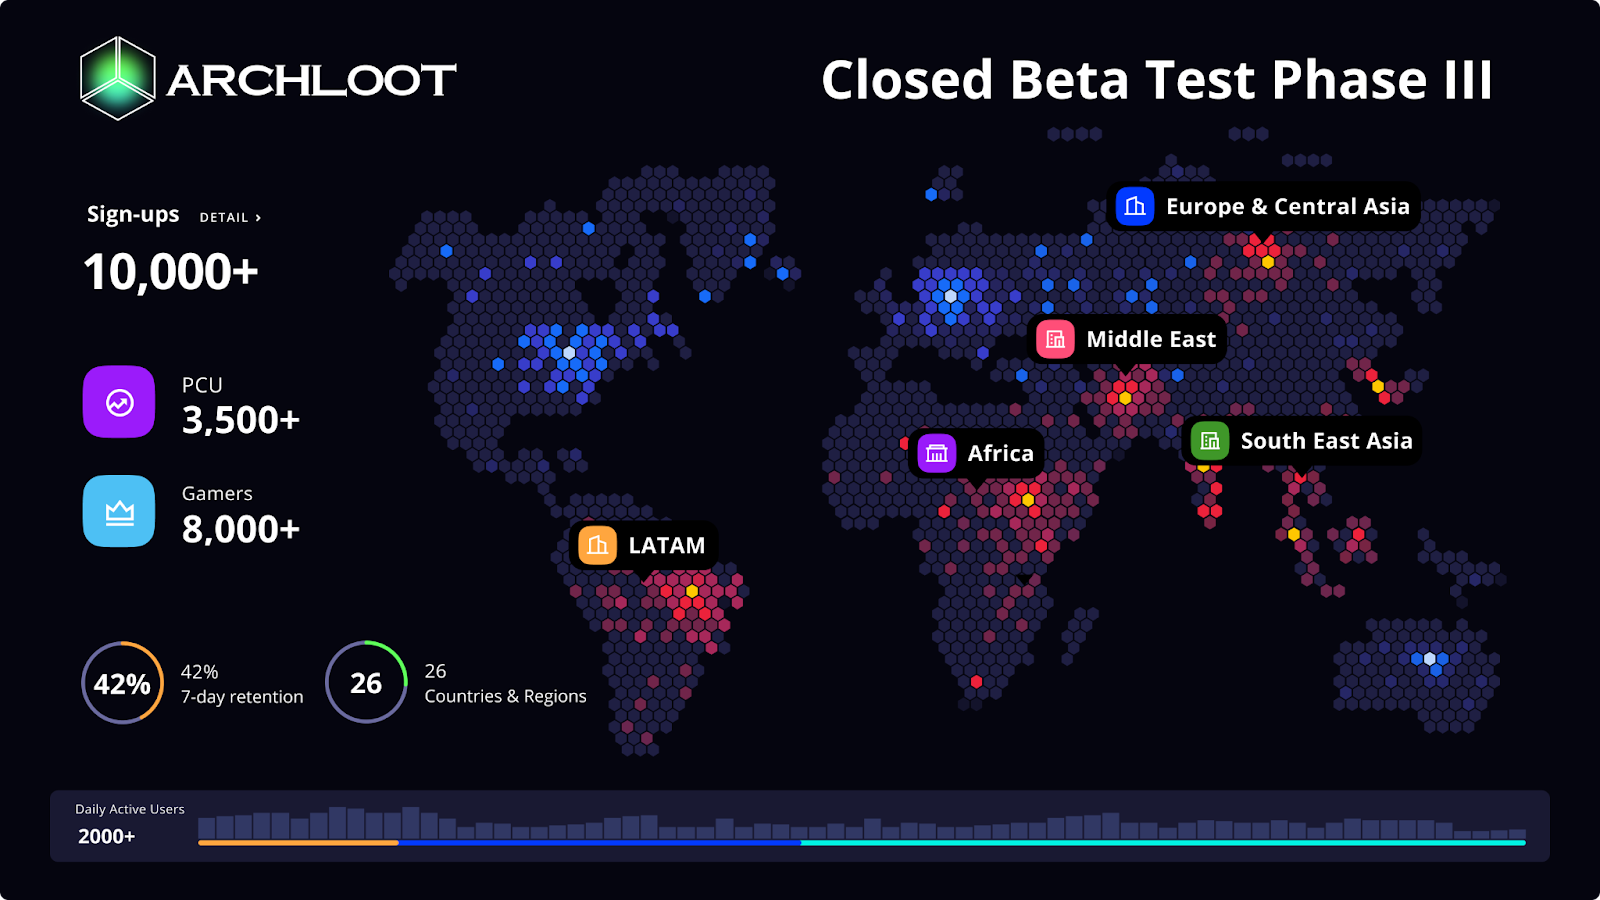Click the orange segment of DAU timeline

(298, 843)
